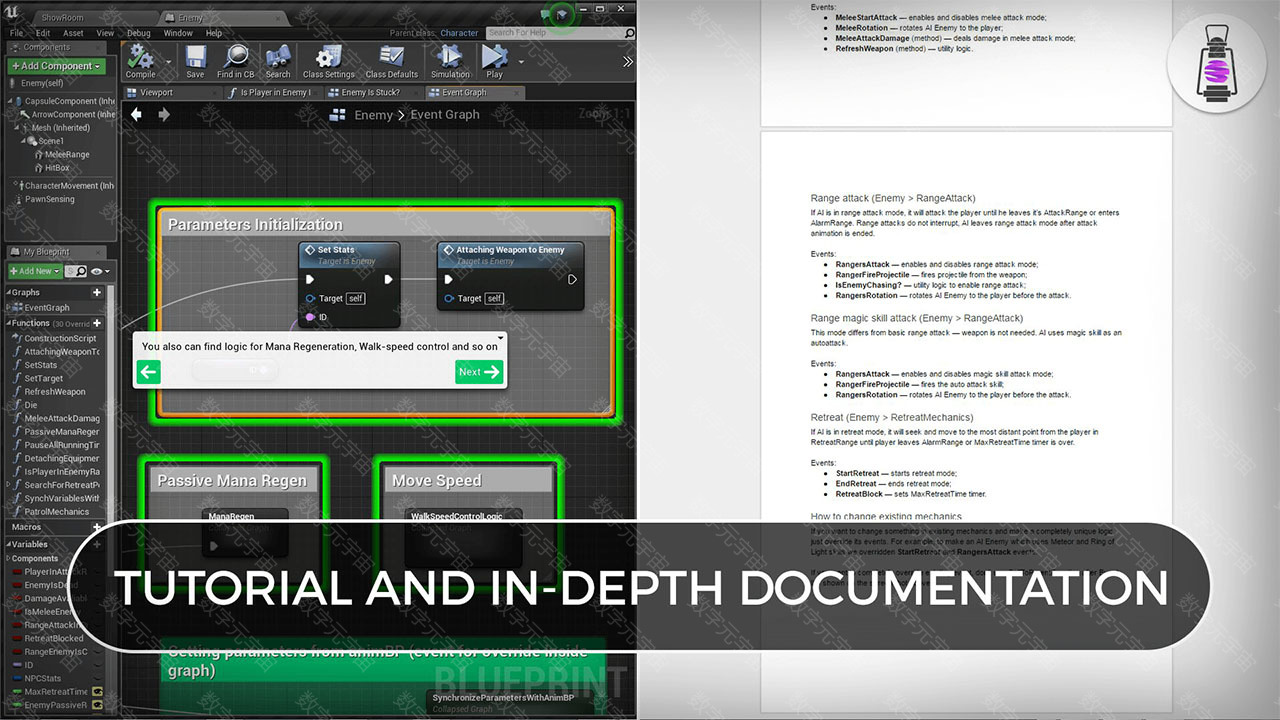Open Play options dropdown arrow

(x=520, y=60)
